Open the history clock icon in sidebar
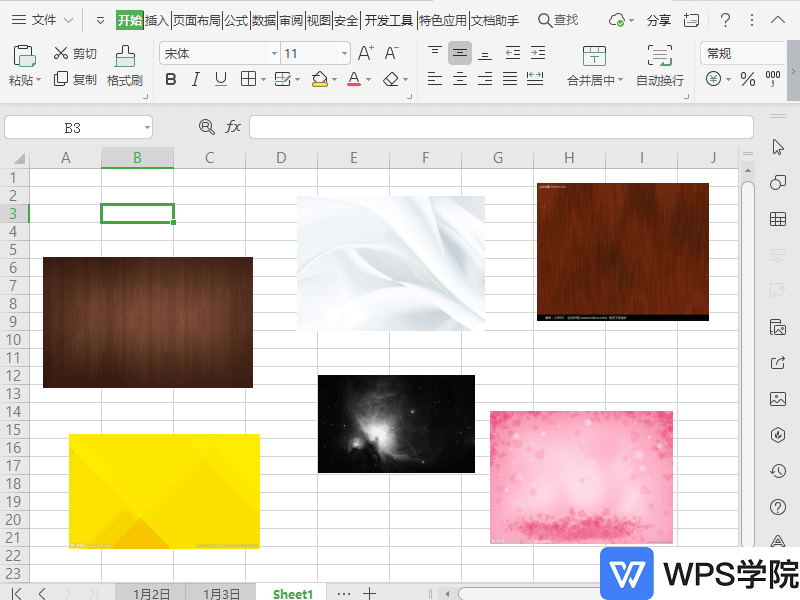 click(778, 471)
